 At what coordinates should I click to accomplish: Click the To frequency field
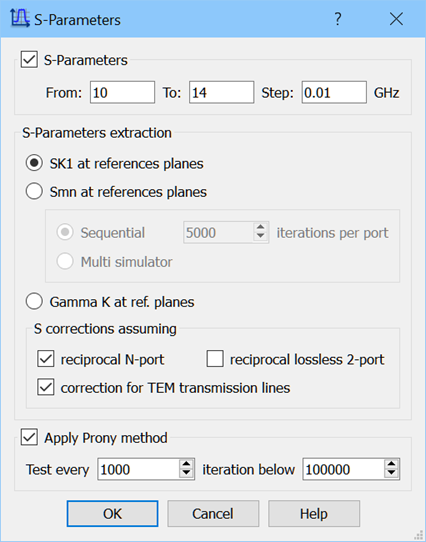pos(222,92)
